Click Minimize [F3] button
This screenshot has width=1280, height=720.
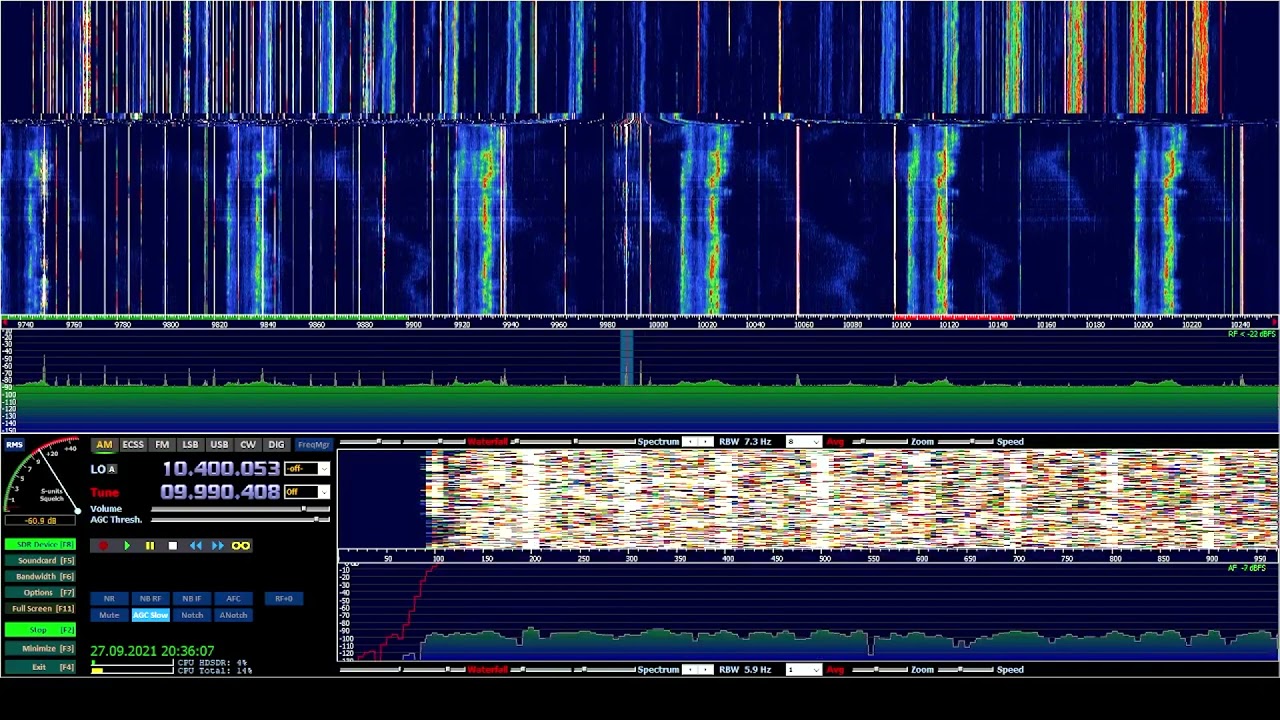40,649
